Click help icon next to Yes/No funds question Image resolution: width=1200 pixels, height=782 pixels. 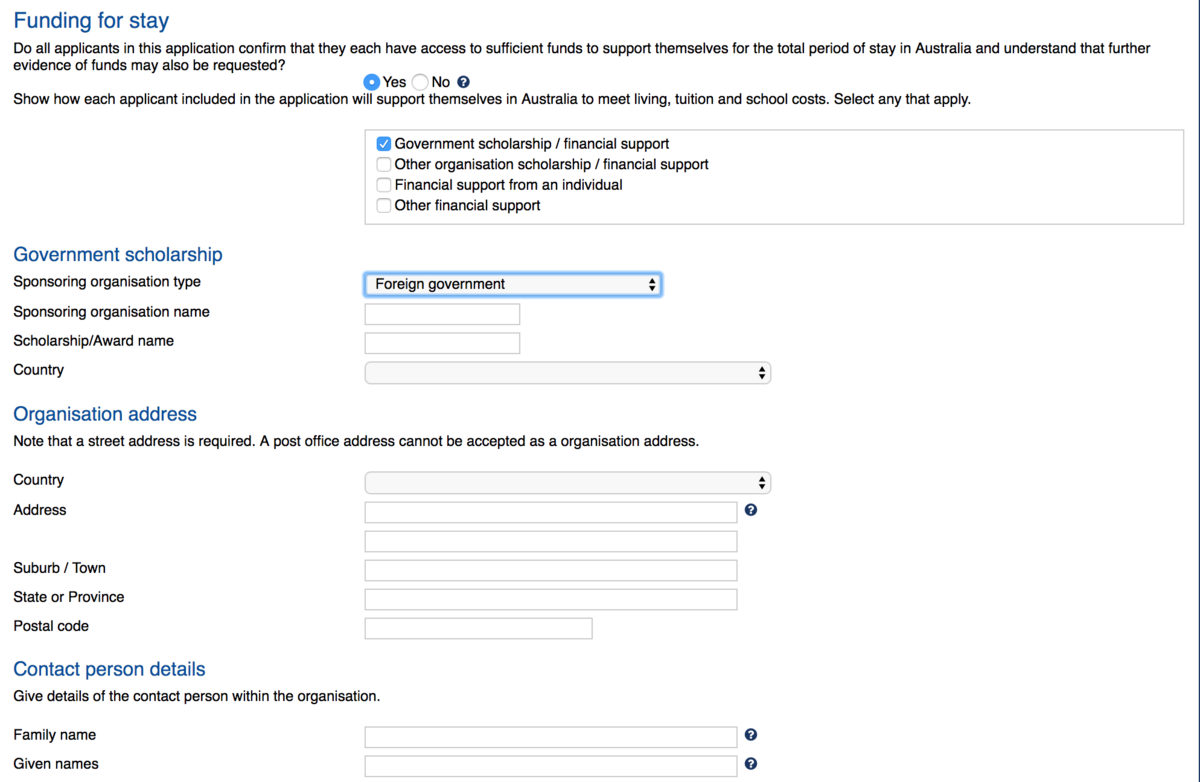[463, 82]
